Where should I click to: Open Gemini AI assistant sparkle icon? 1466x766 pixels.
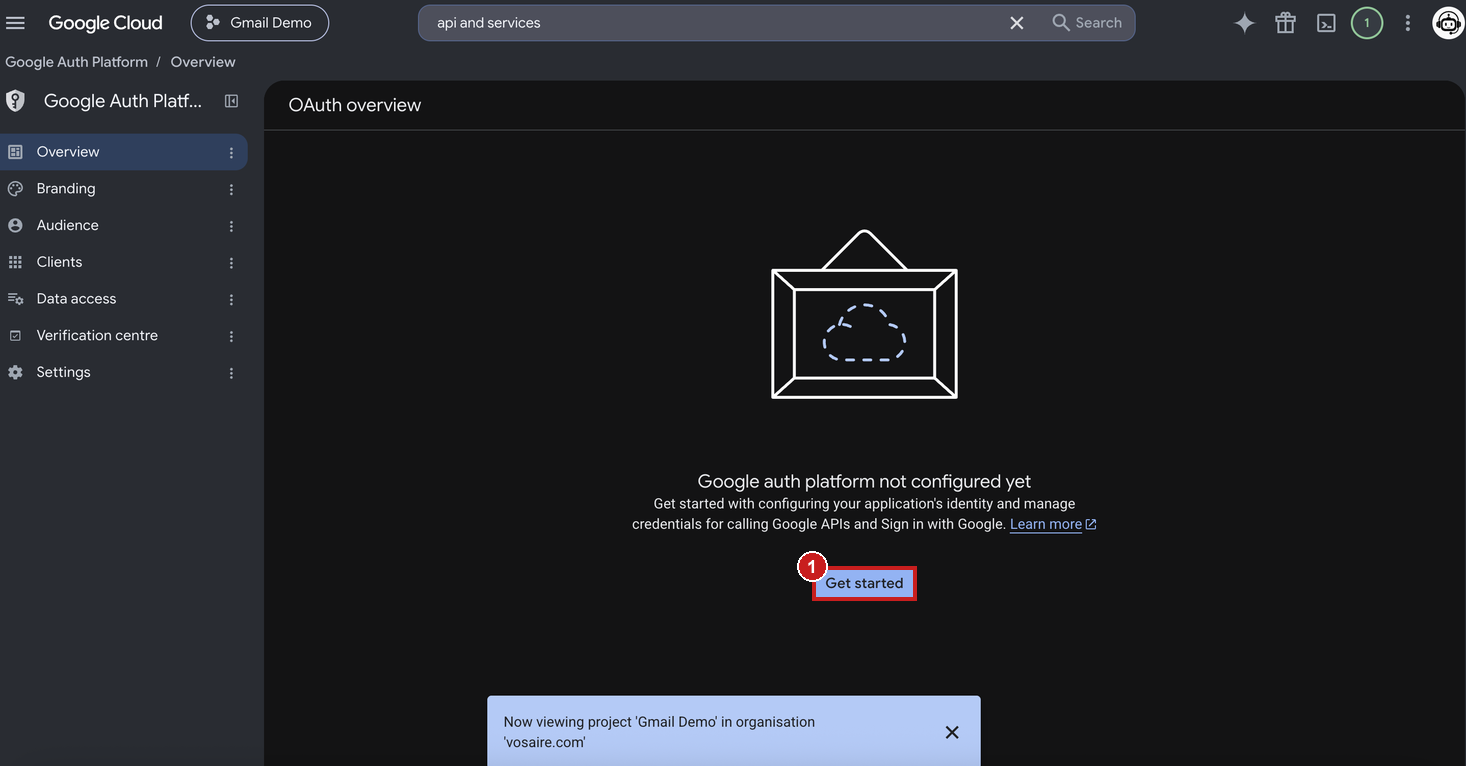[1244, 23]
